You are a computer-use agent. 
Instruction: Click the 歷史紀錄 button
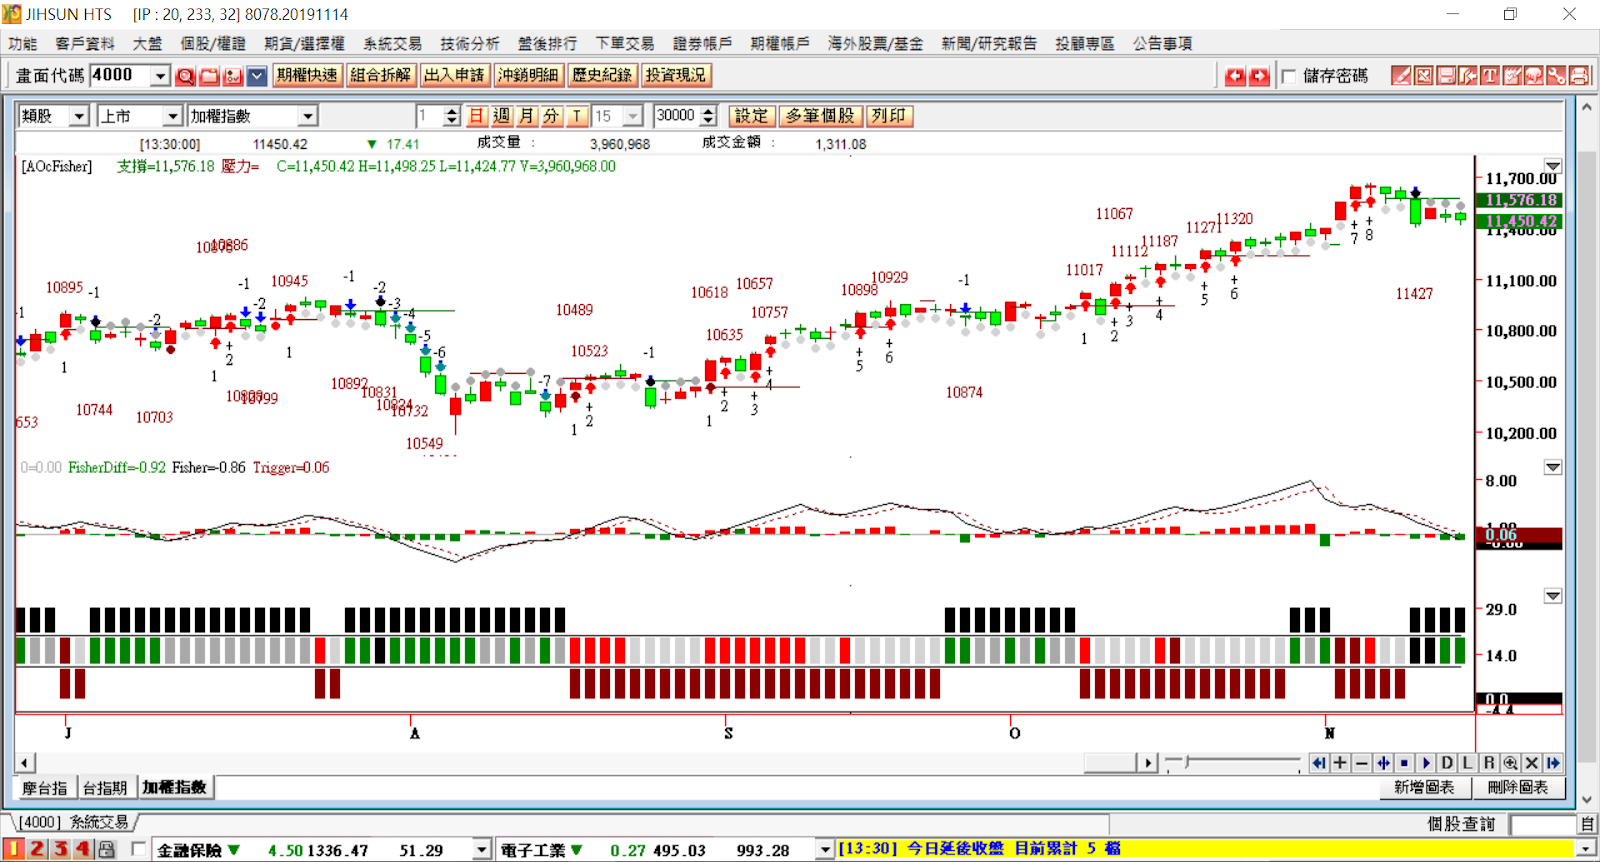(x=602, y=75)
